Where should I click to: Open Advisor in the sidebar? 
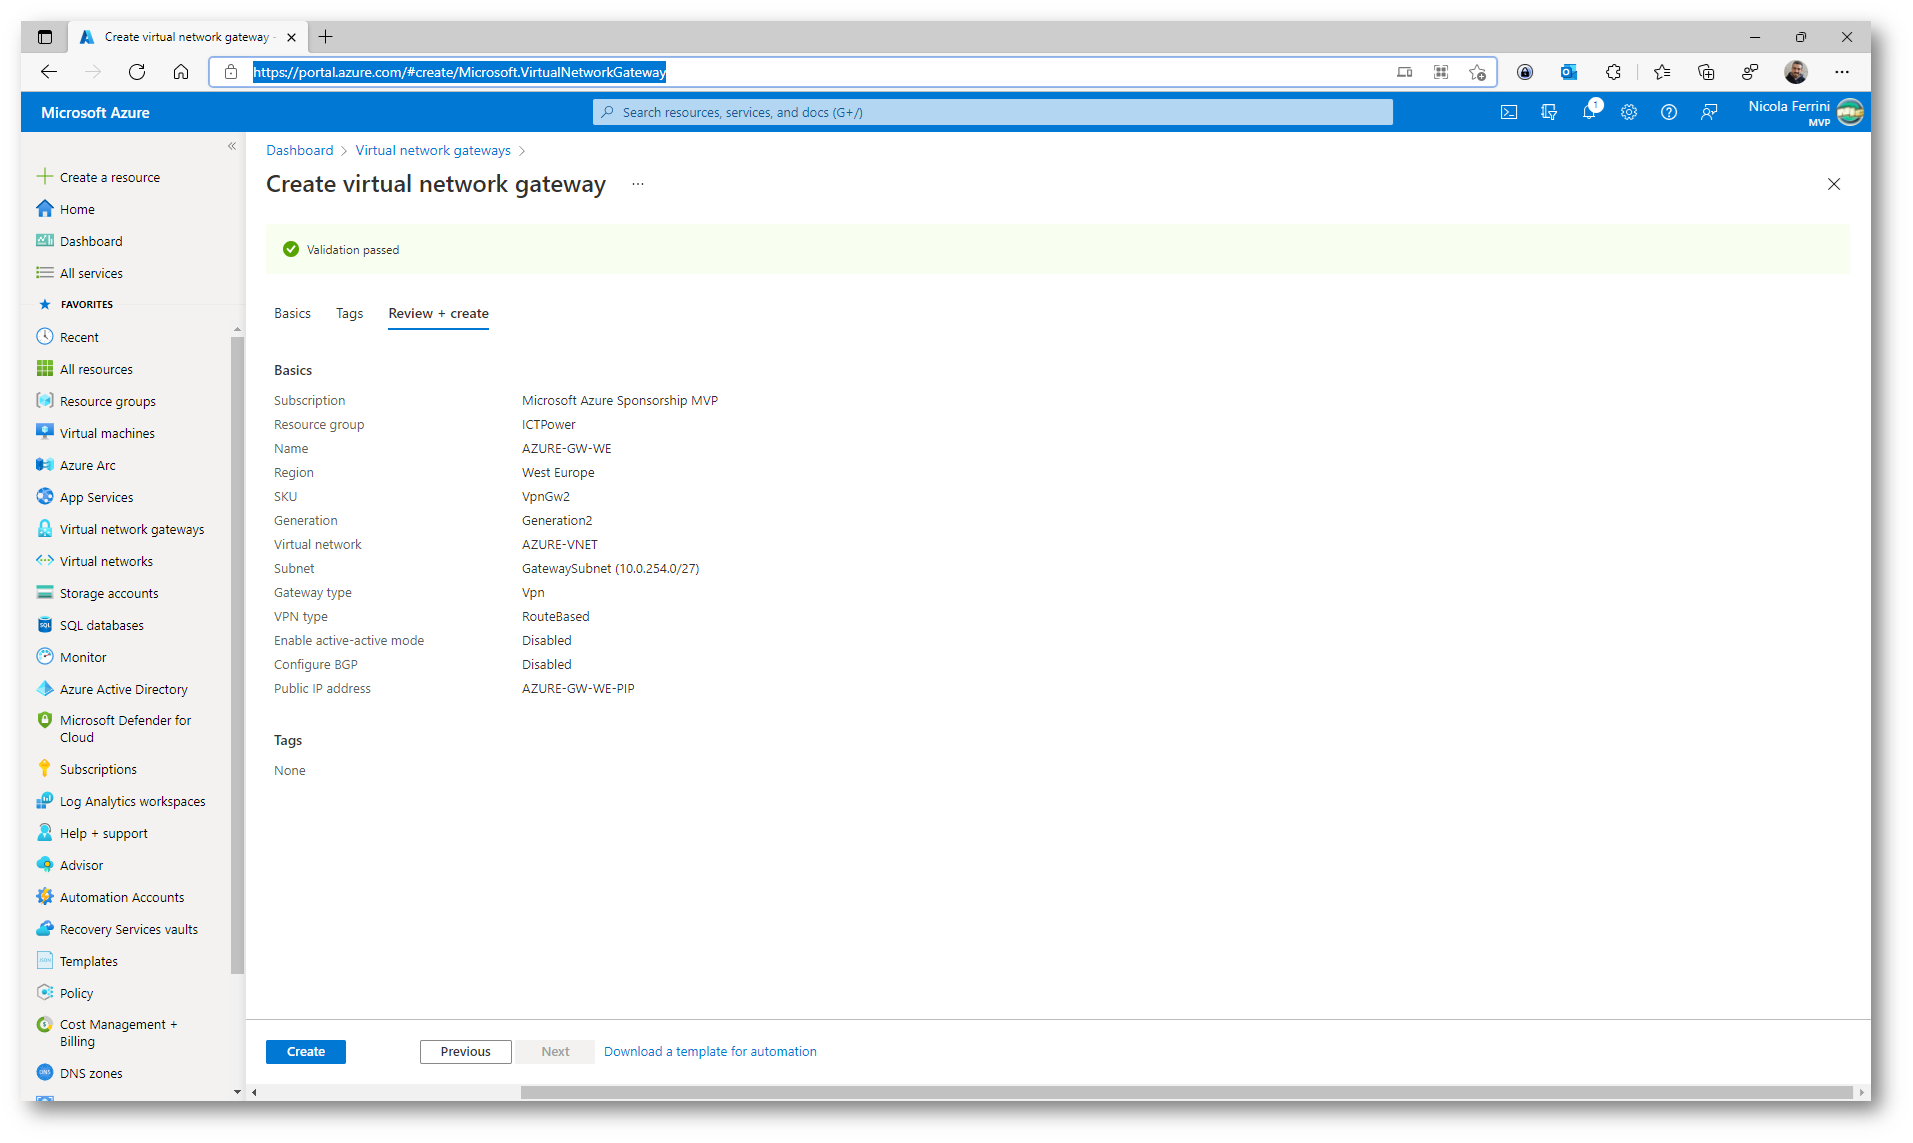82,865
